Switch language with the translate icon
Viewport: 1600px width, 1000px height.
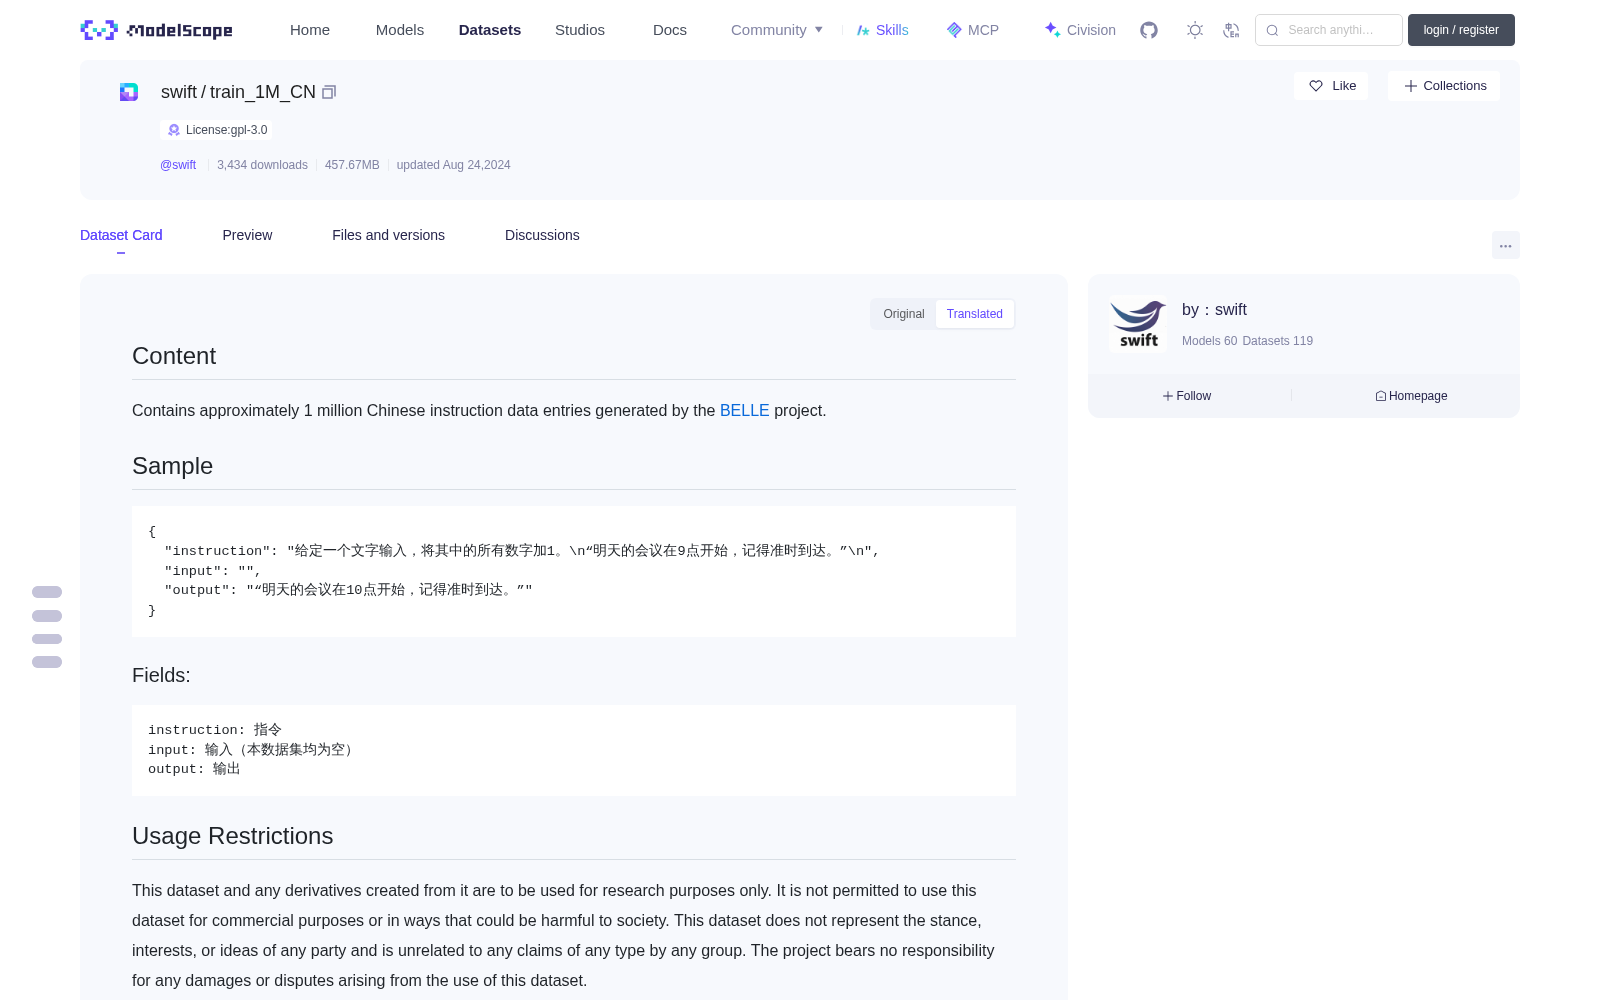[x=1231, y=30]
